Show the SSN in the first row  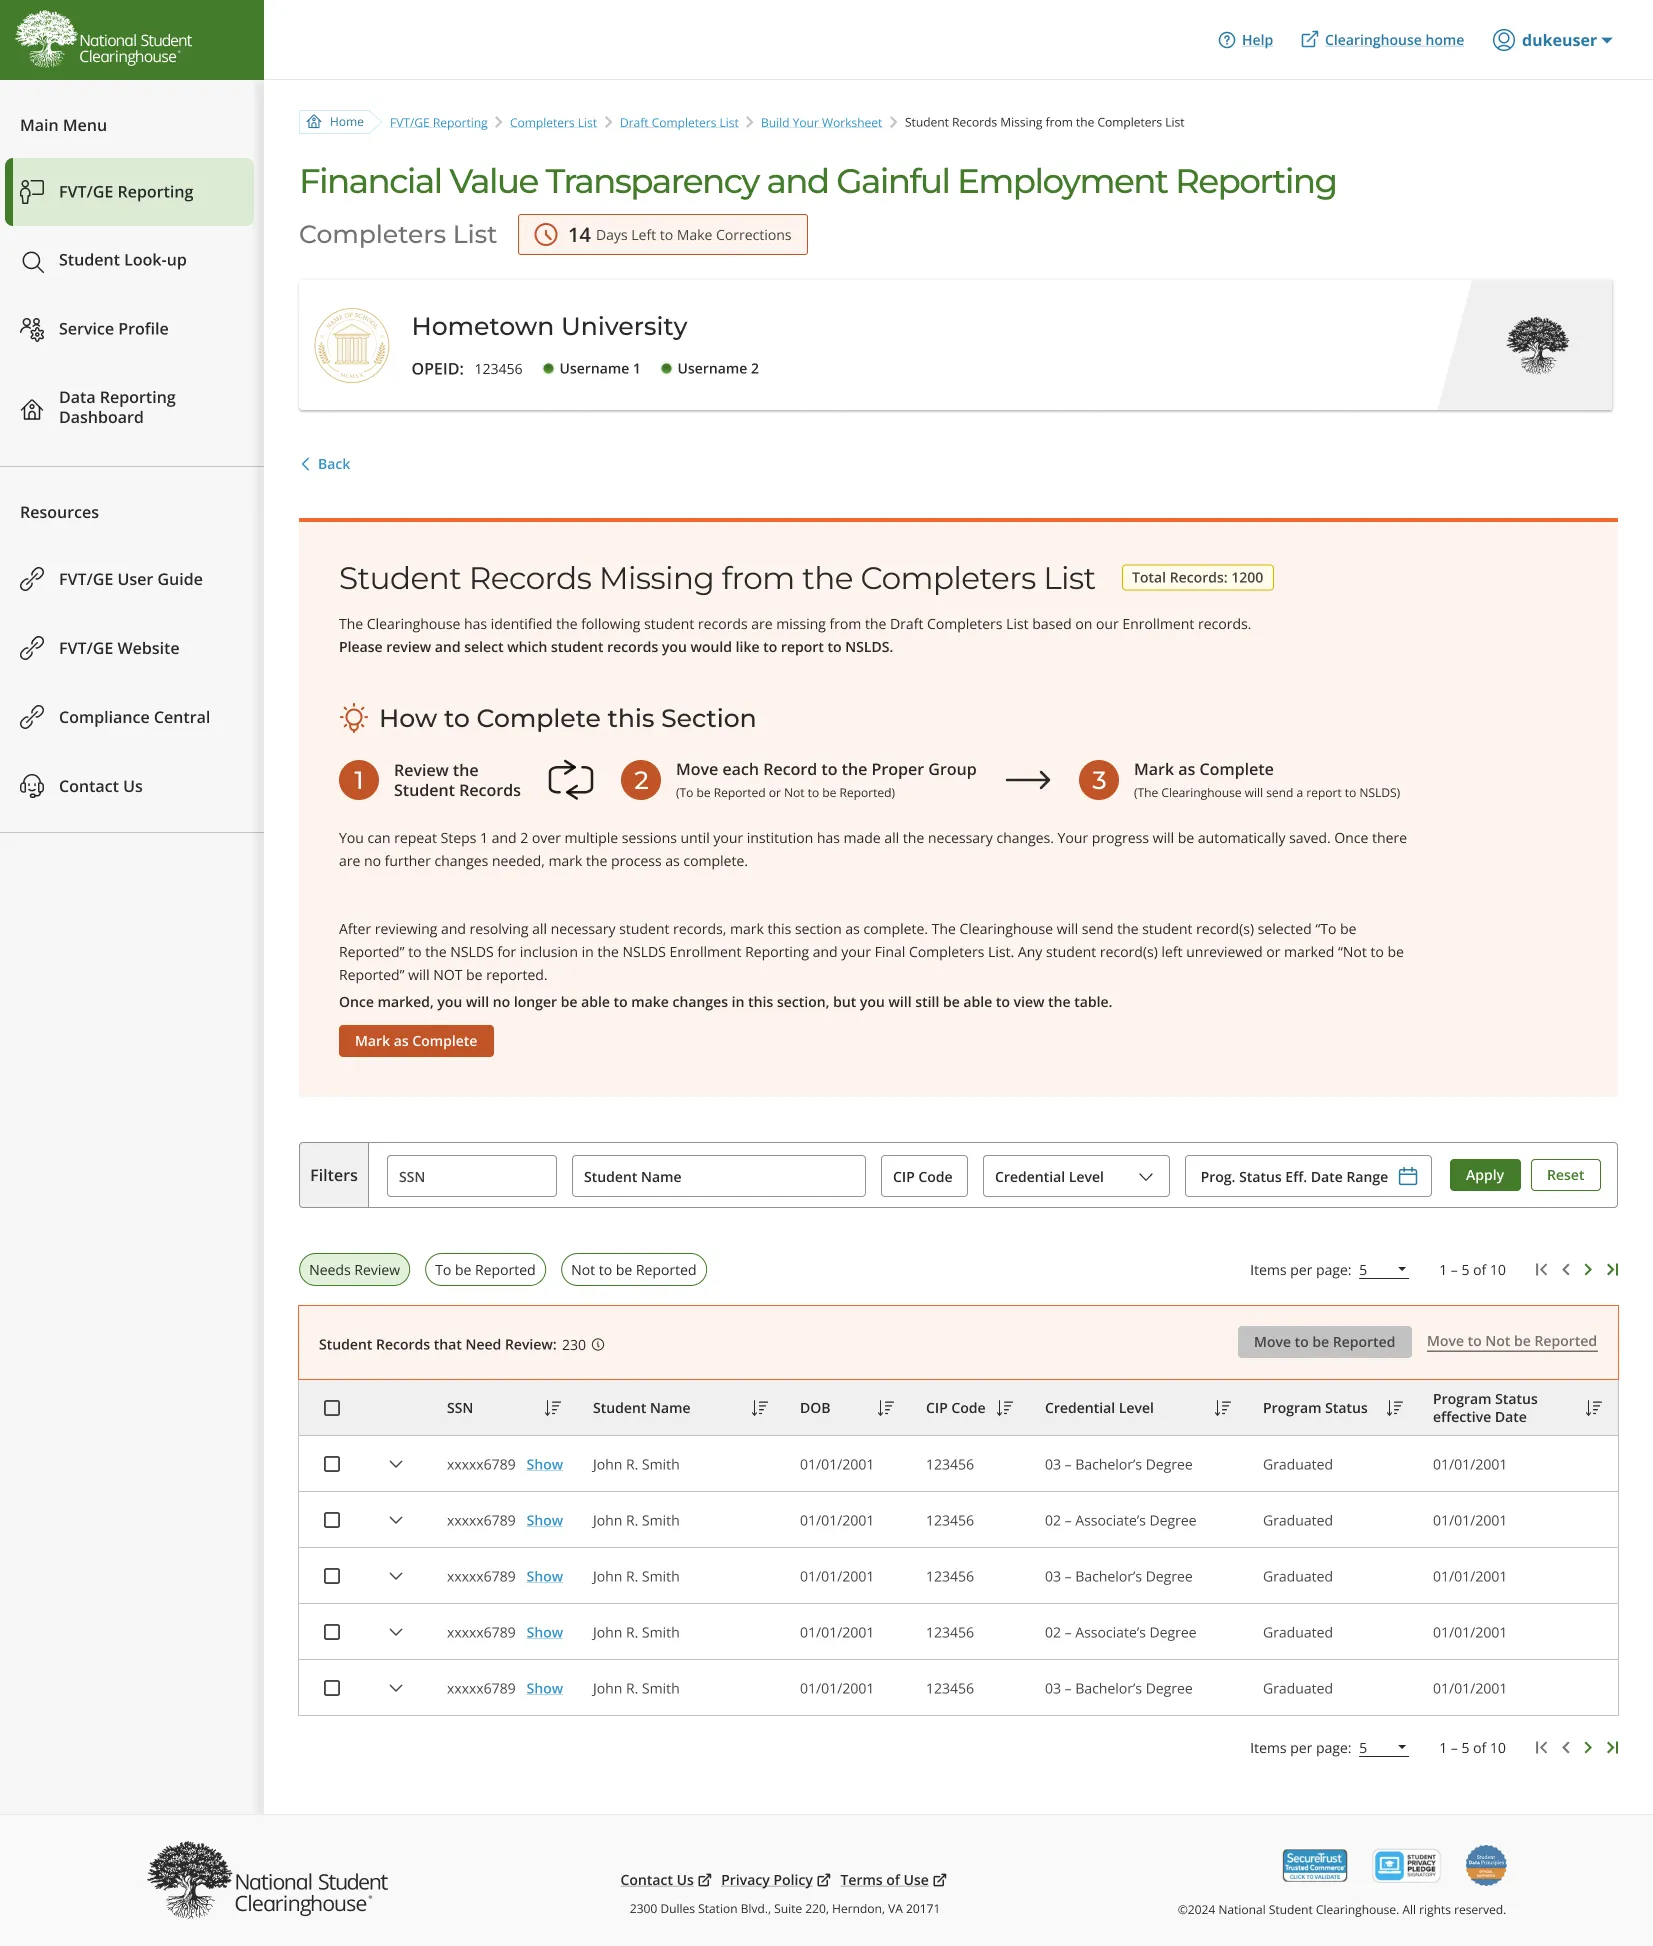point(545,1465)
